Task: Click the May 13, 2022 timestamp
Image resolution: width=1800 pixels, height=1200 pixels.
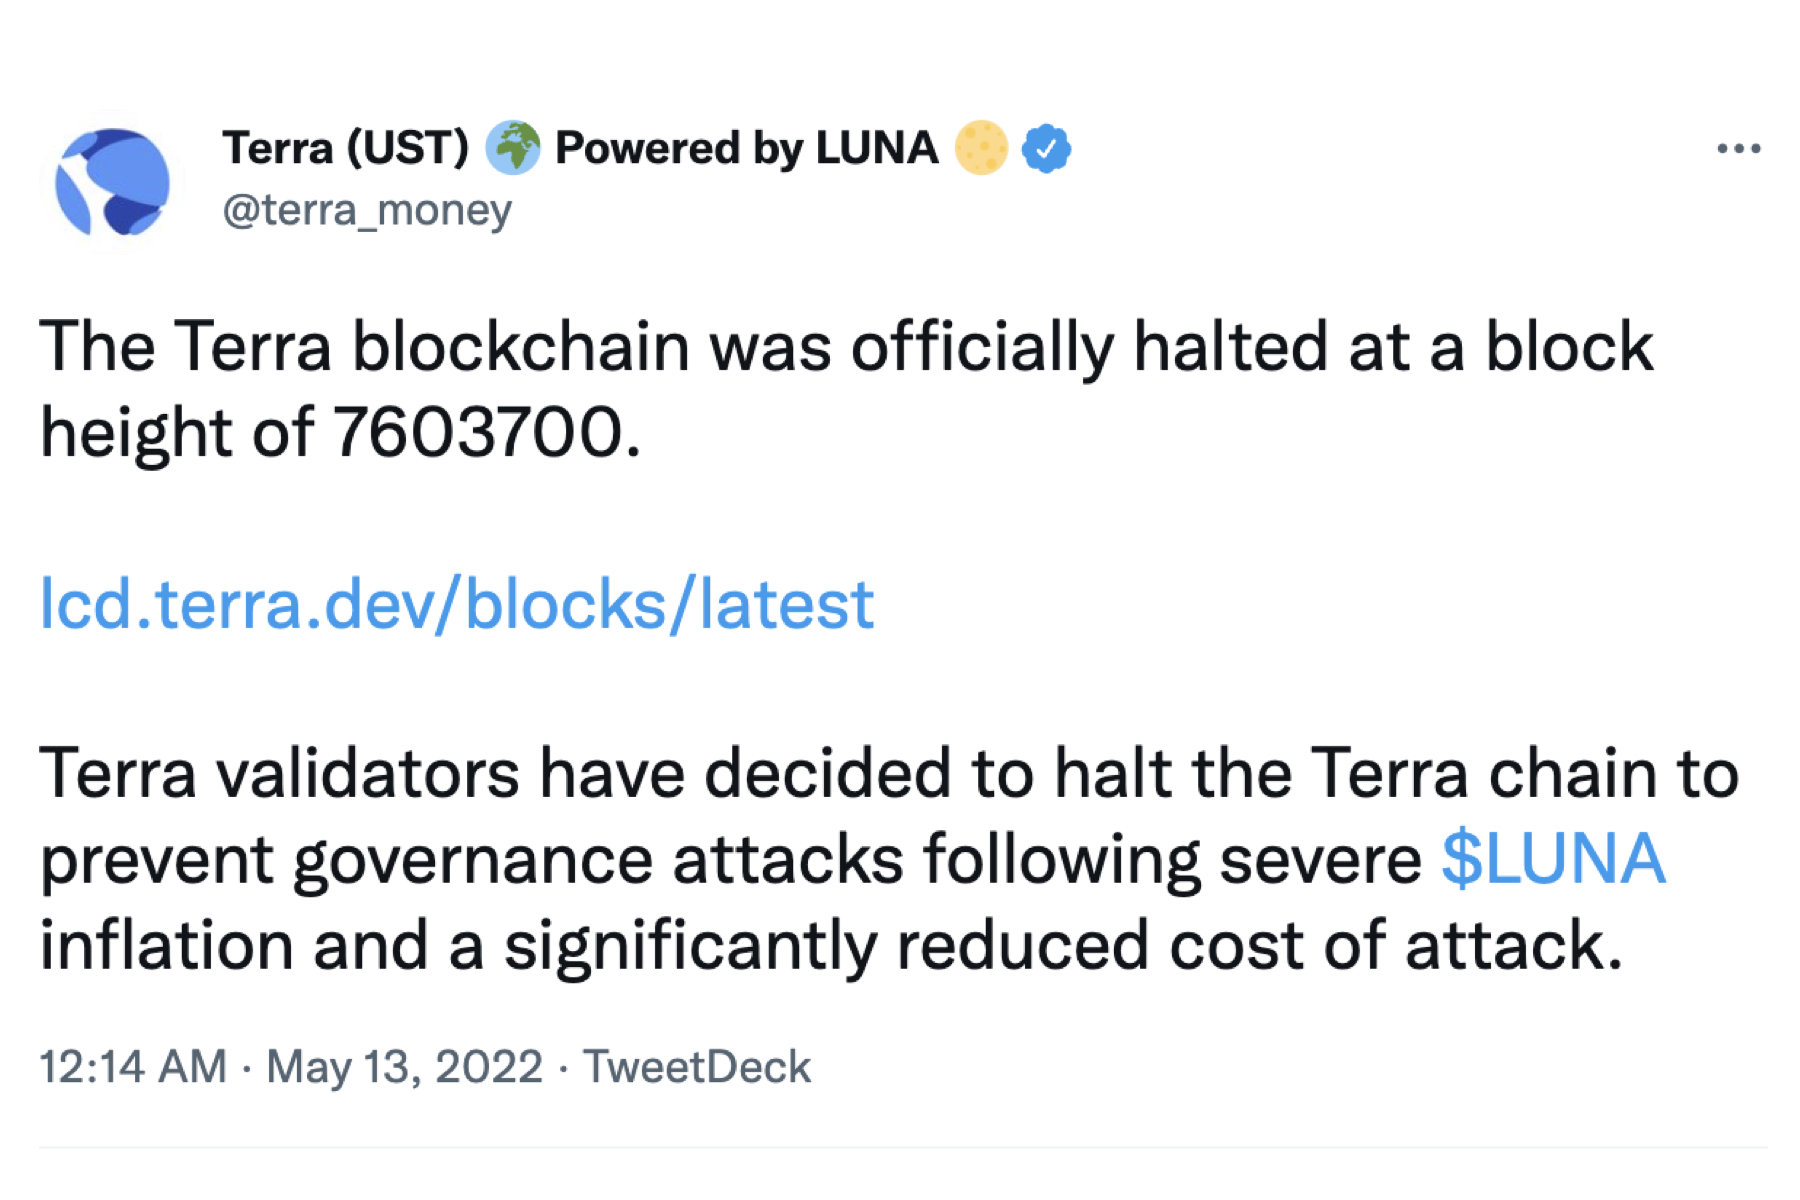Action: [404, 1066]
